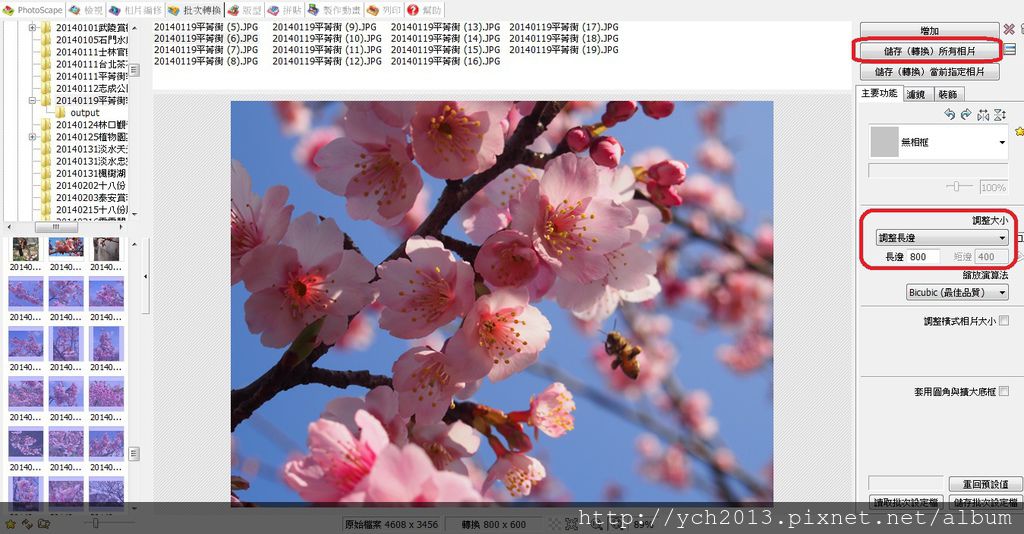Expand the 20140125植物園 folder node
Viewport: 1024px width, 534px height.
(32, 137)
